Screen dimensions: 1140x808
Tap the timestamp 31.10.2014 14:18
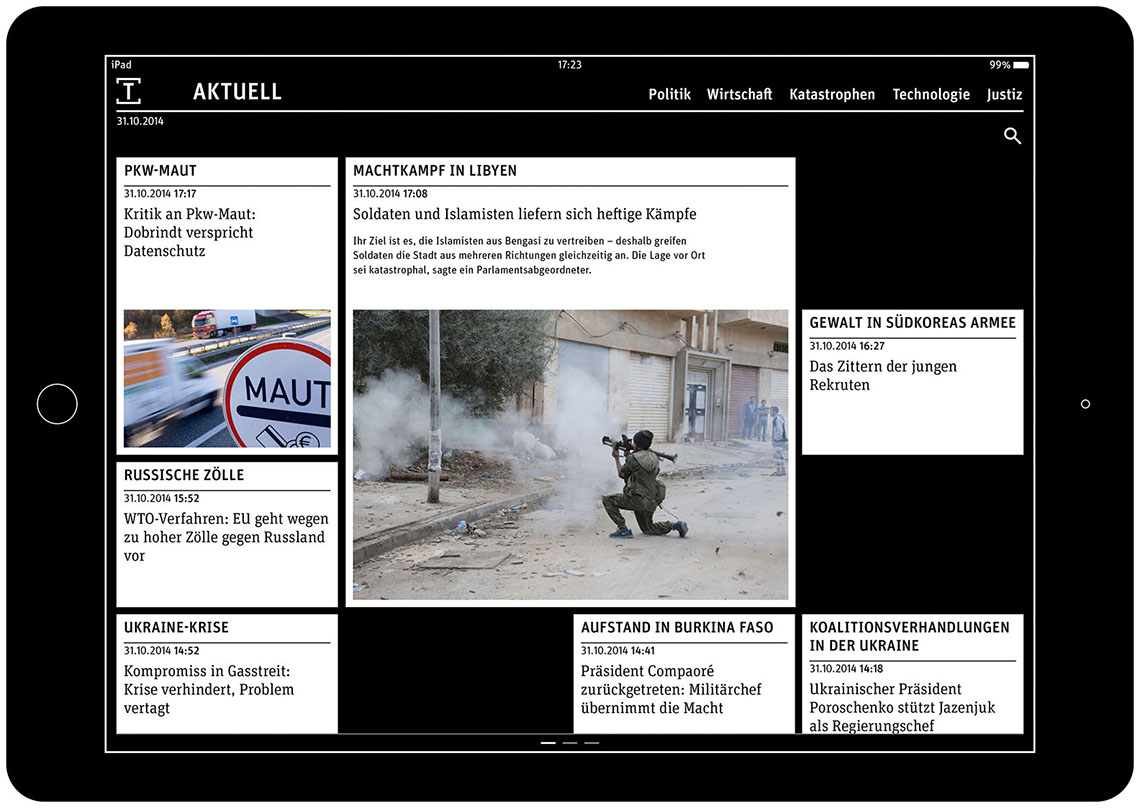pyautogui.click(x=846, y=668)
